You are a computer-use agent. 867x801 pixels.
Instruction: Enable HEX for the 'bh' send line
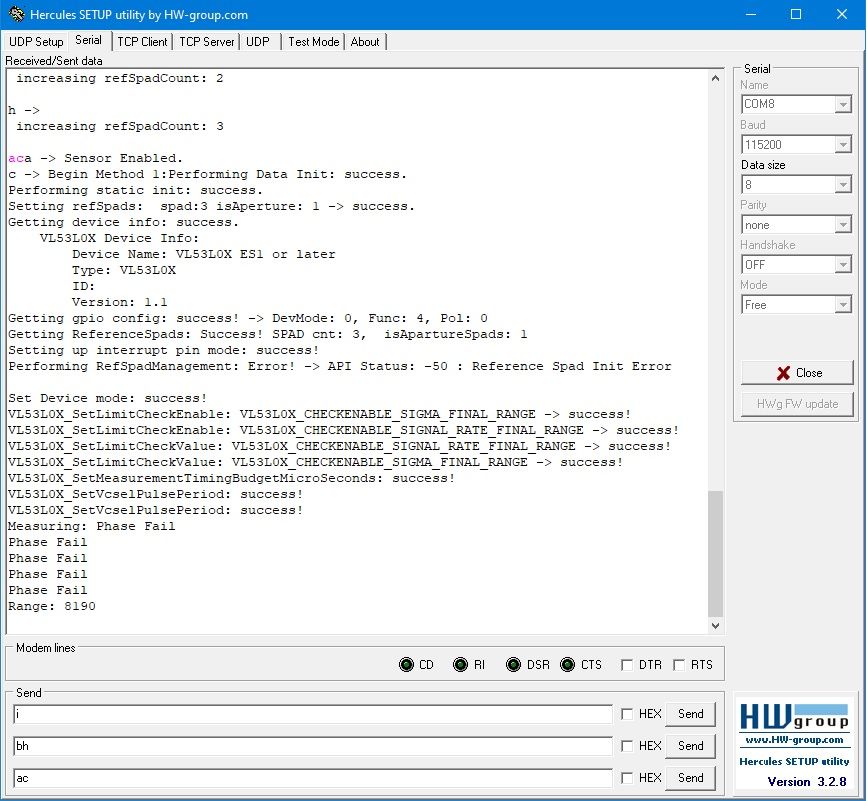point(626,746)
